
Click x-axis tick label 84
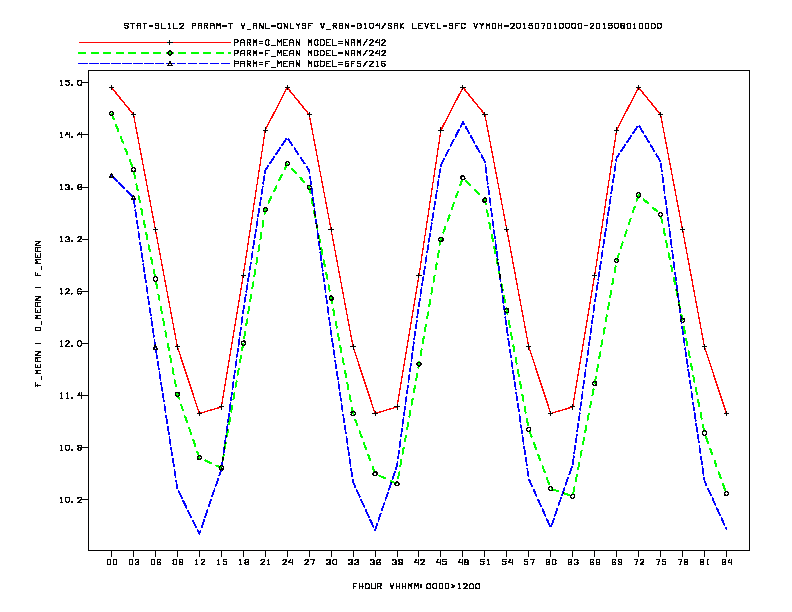pos(726,562)
